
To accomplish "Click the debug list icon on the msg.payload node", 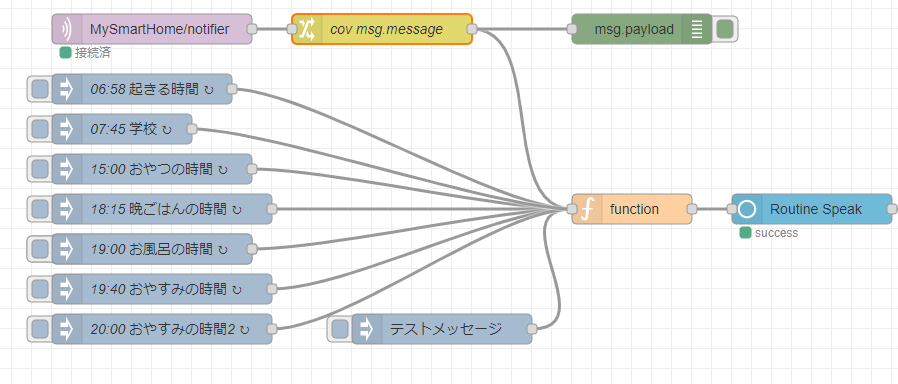I will pyautogui.click(x=697, y=29).
